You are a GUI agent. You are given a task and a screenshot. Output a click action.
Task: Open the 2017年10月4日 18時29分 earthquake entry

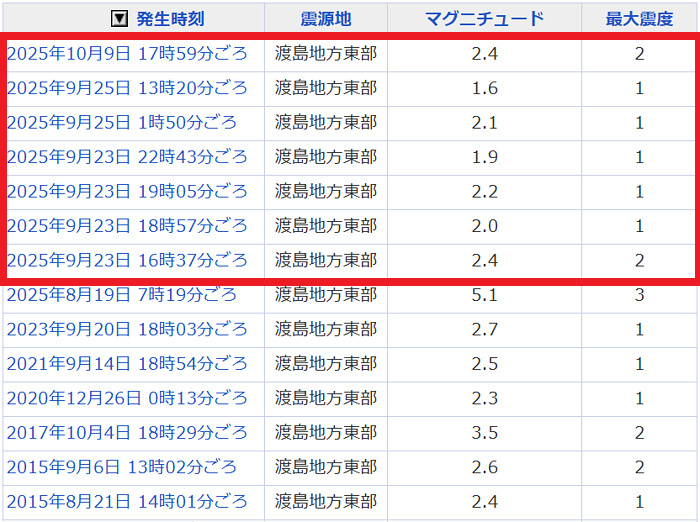point(127,433)
